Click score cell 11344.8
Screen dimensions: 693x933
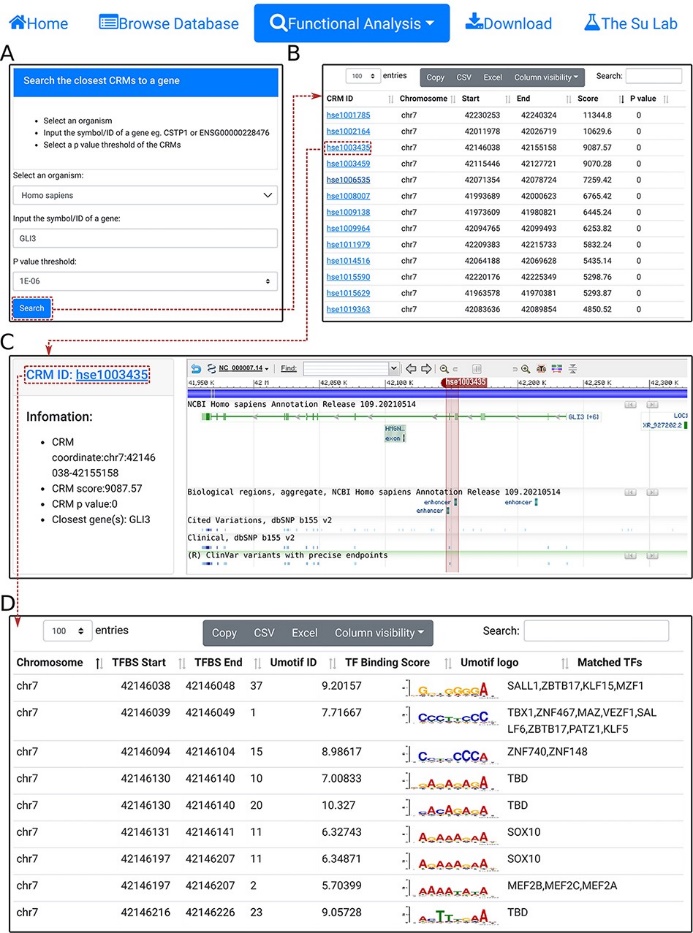pos(598,115)
